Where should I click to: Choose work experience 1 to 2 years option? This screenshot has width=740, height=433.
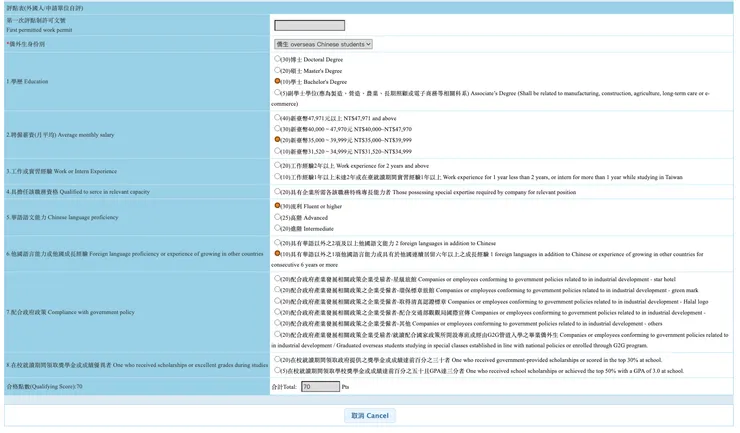(277, 177)
